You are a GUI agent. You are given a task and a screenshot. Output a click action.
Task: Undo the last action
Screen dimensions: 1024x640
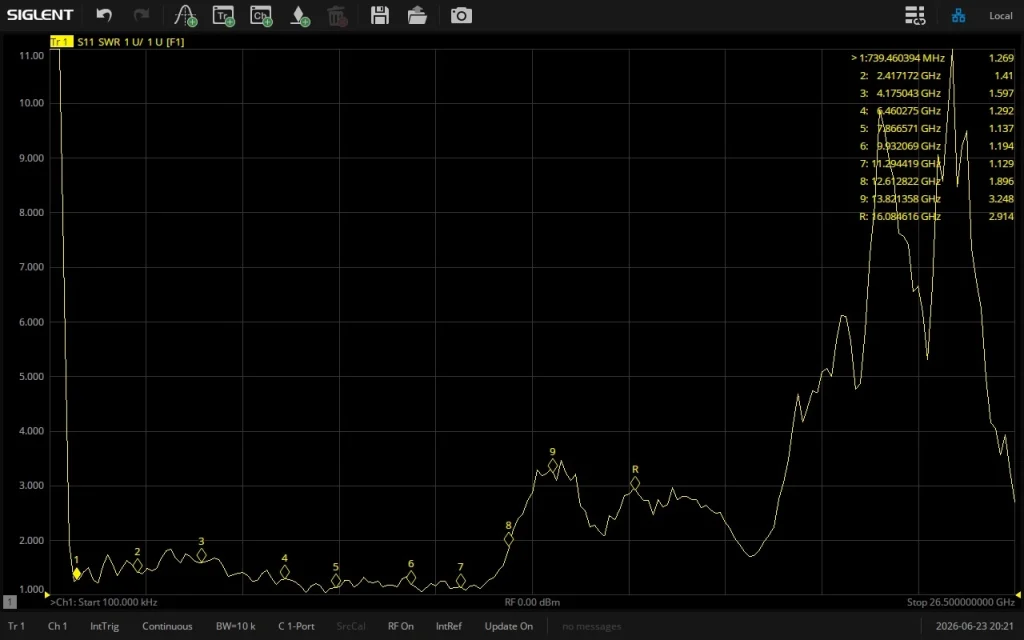(x=104, y=15)
